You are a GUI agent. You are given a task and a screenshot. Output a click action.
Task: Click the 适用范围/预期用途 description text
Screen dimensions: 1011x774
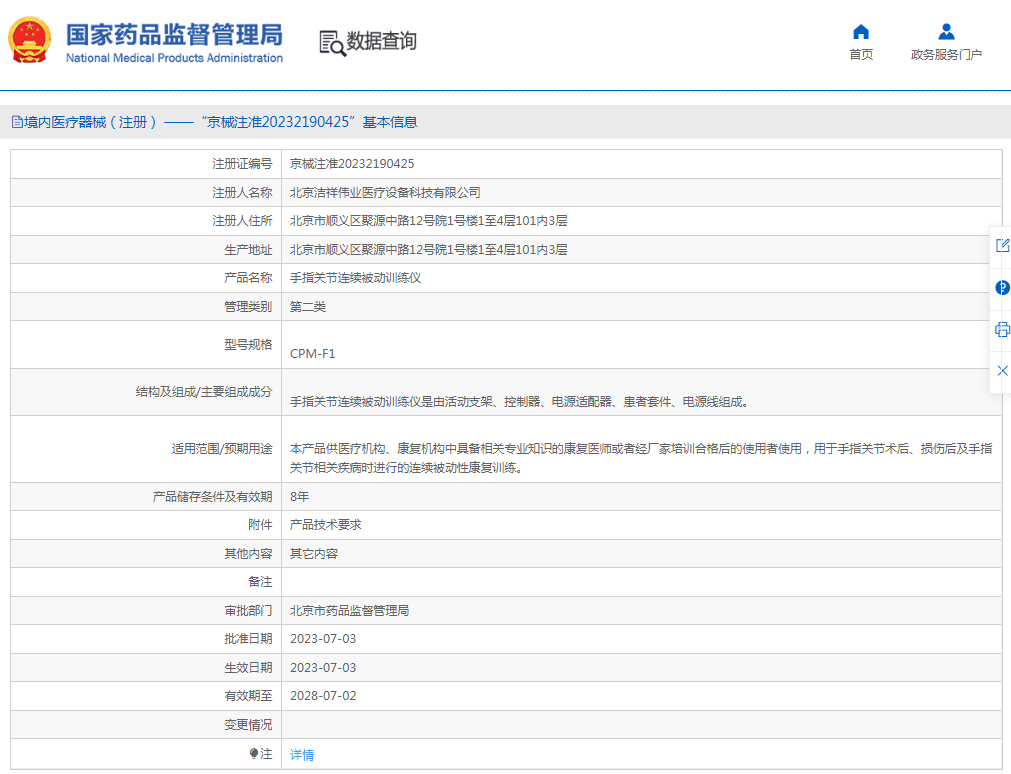point(641,458)
